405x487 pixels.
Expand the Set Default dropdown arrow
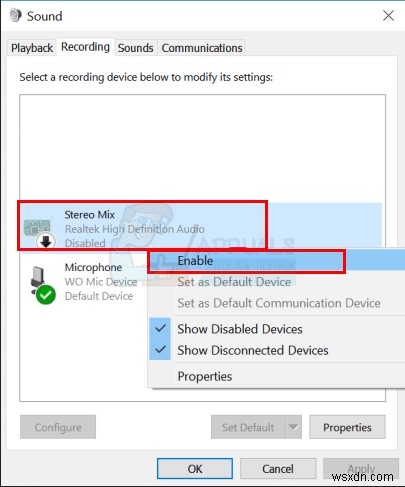coord(293,427)
